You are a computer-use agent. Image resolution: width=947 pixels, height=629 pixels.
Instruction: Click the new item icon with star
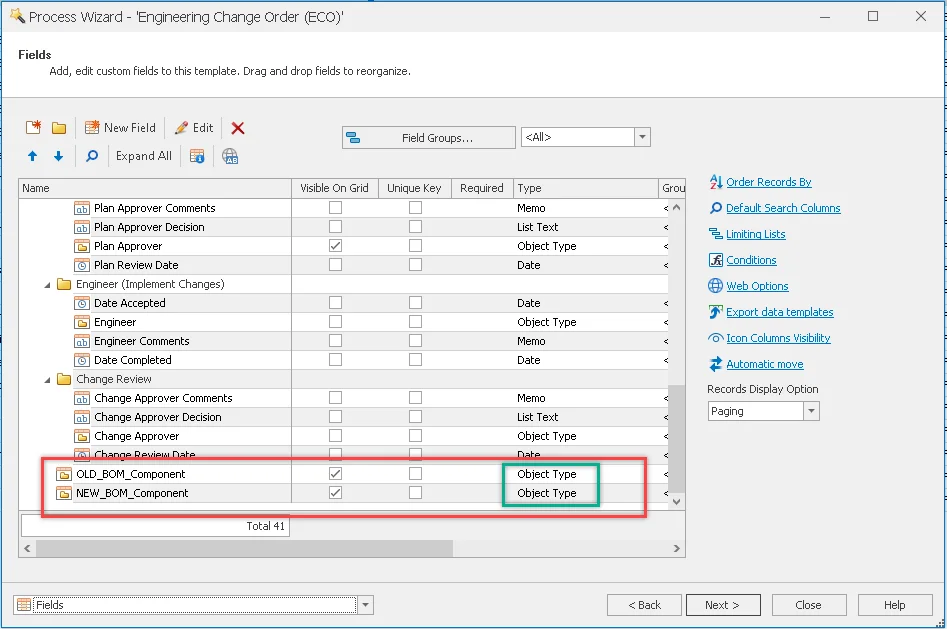(x=34, y=128)
